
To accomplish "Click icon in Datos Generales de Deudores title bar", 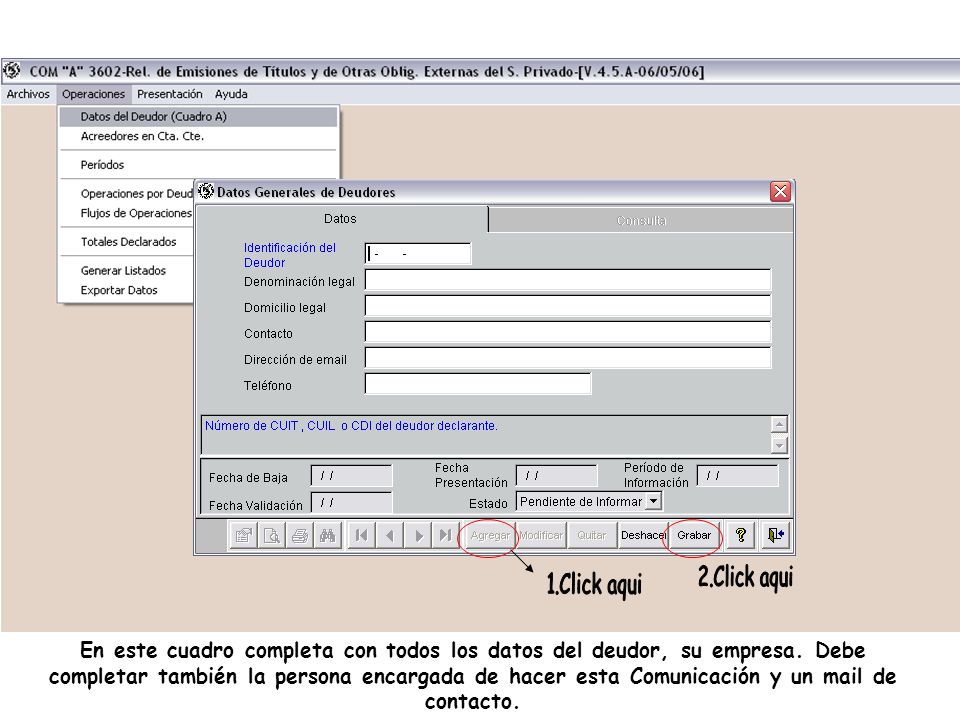I will click(206, 191).
